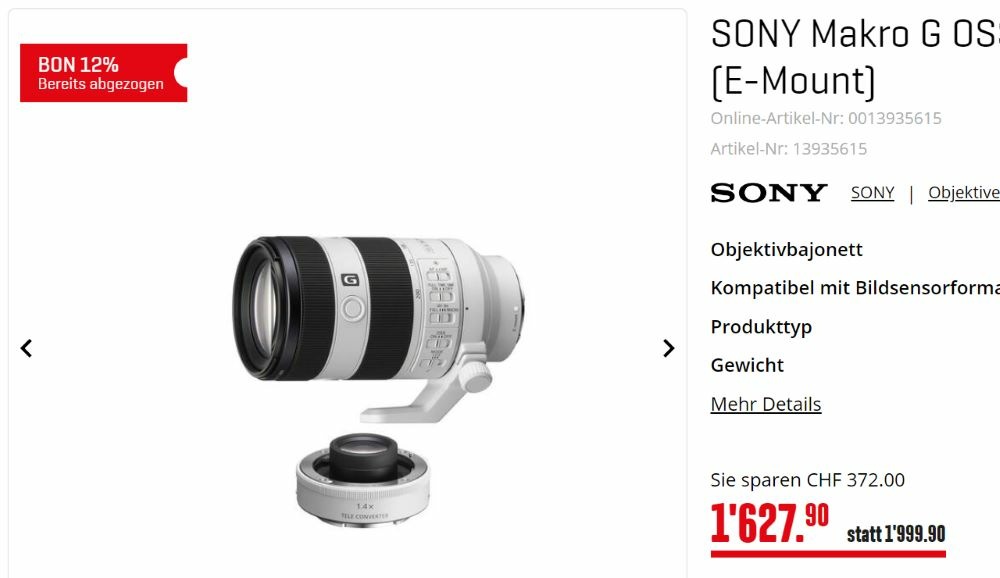Click the BON 12% coupon badge

click(x=103, y=73)
